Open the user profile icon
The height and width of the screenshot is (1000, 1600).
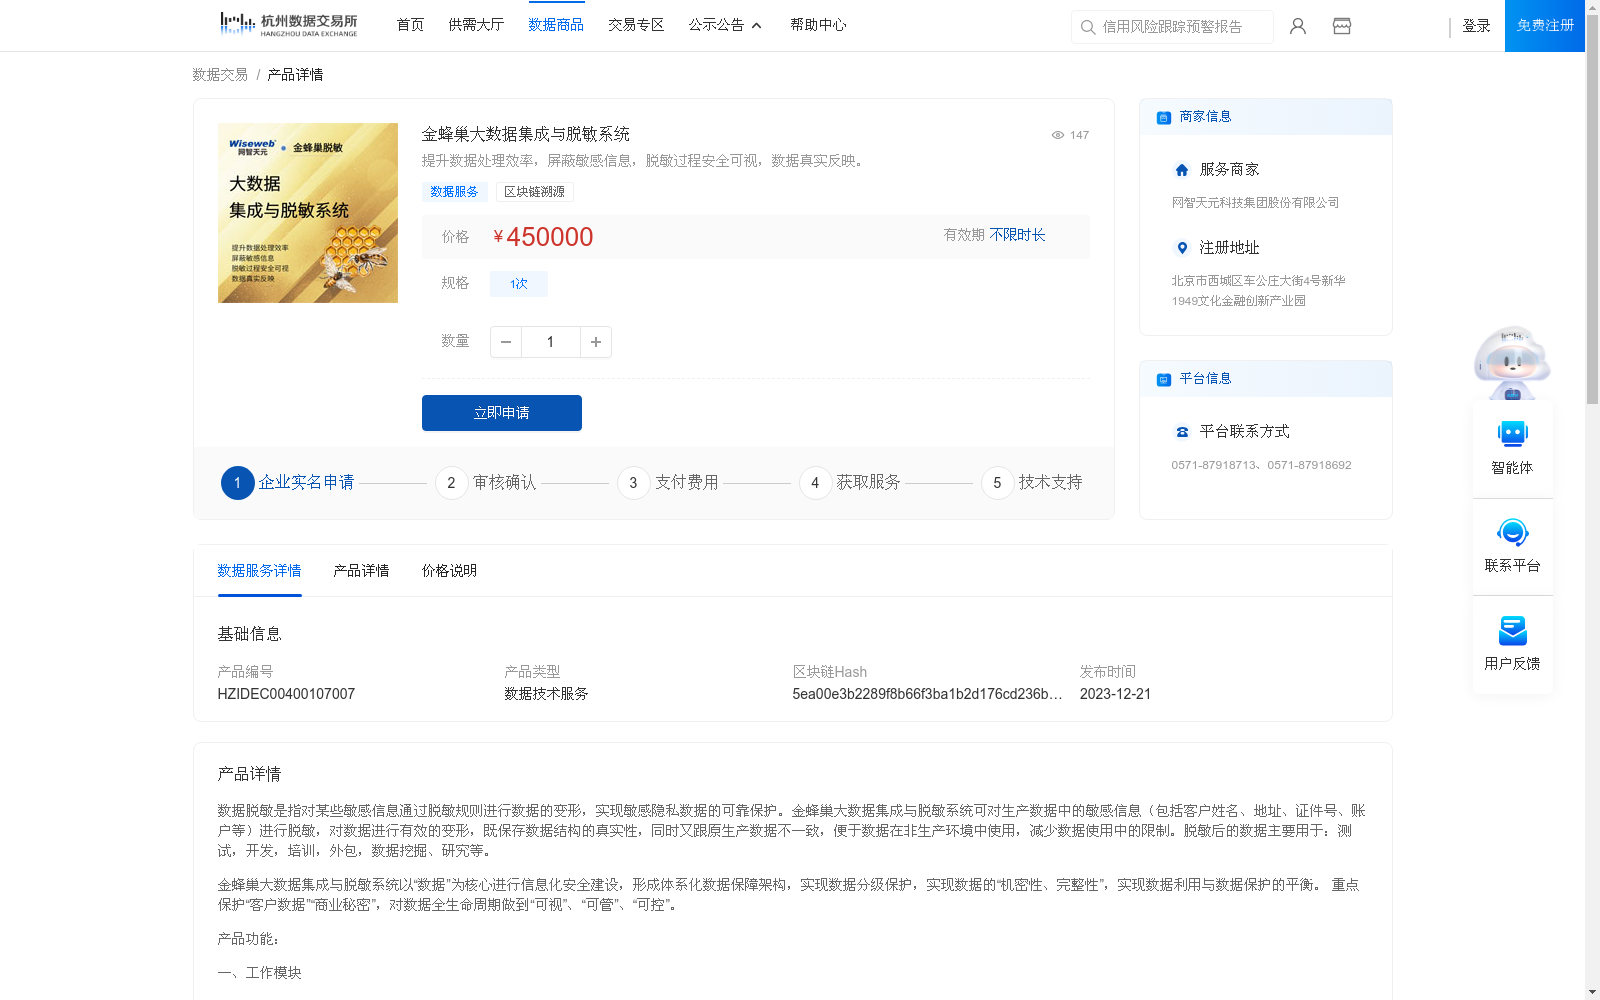(x=1298, y=26)
